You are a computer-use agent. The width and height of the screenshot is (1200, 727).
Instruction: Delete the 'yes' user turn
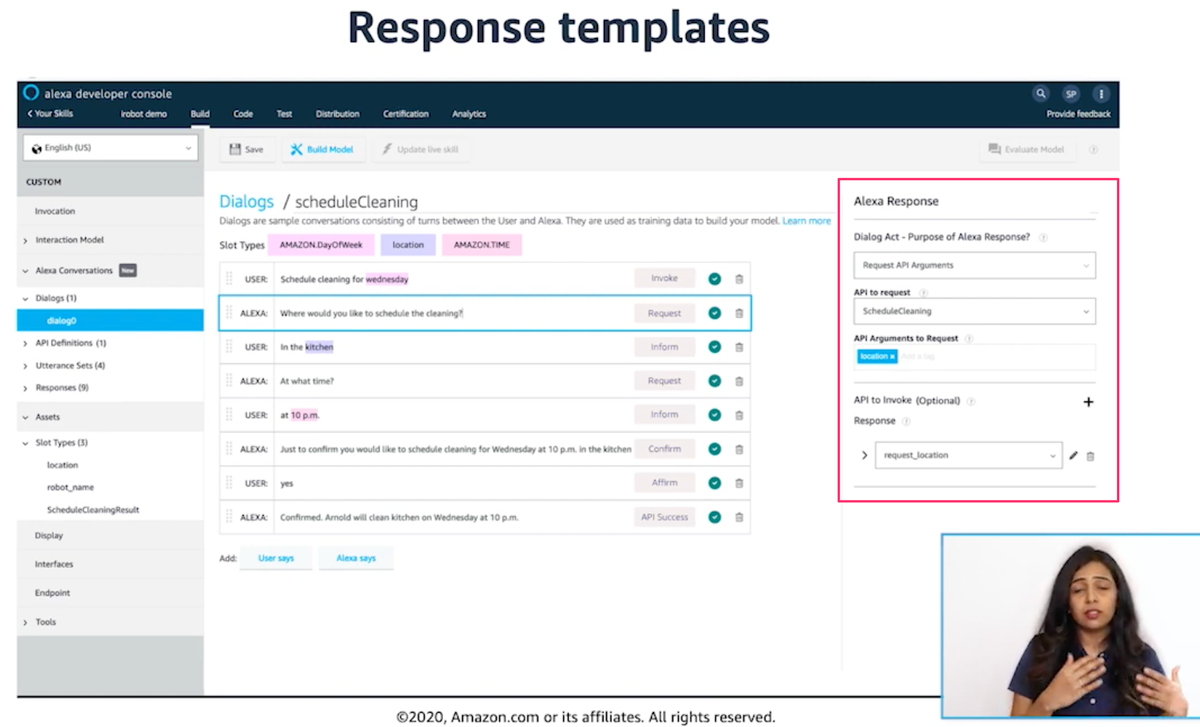tap(739, 483)
